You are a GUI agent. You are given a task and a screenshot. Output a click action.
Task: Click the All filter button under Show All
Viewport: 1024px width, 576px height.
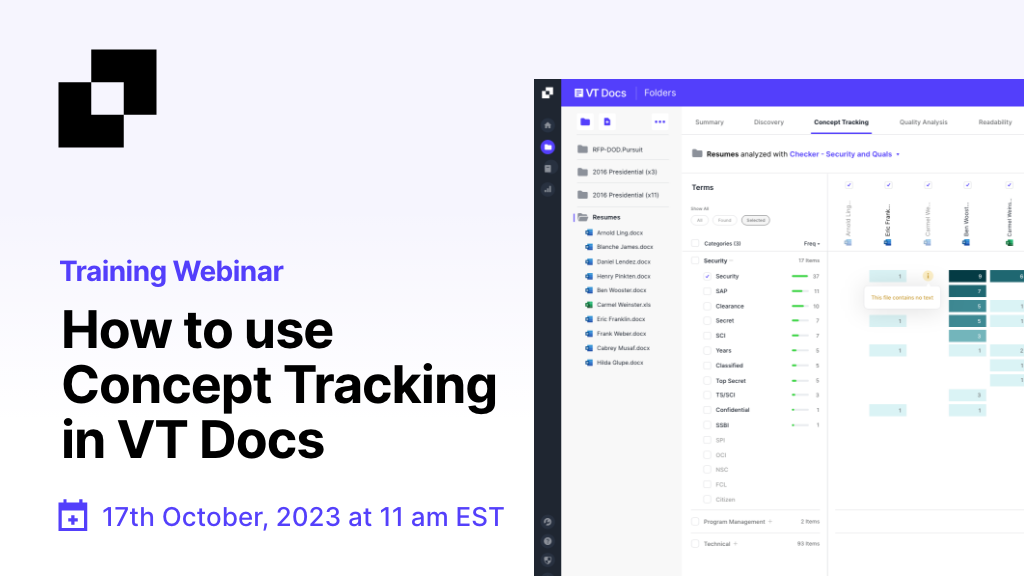click(700, 220)
